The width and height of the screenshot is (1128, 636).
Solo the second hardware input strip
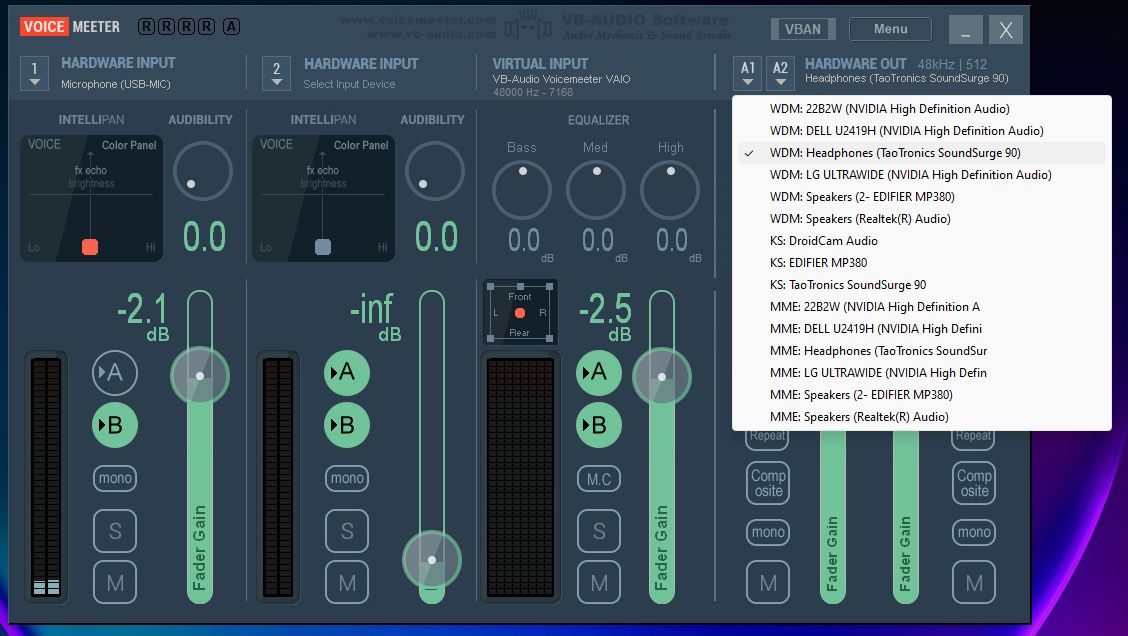[347, 530]
